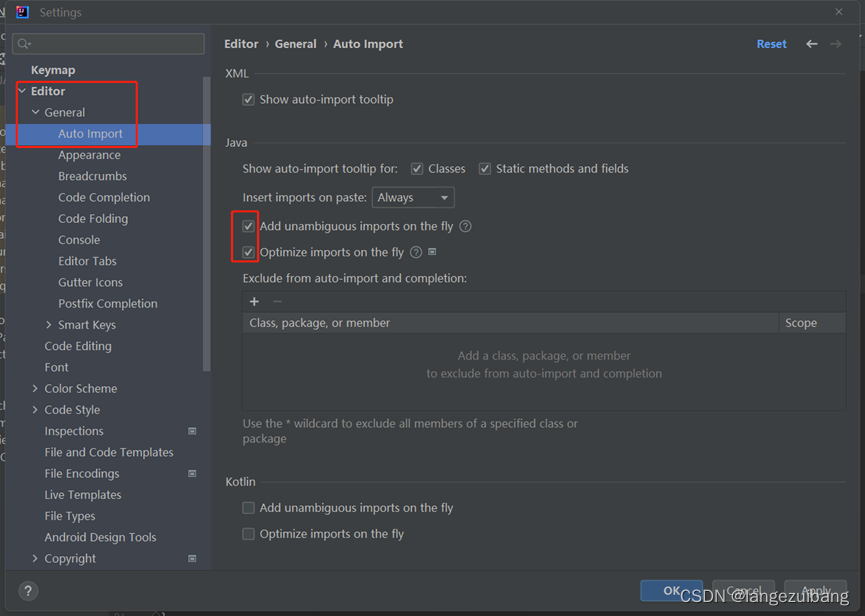Viewport: 865px width, 616px height.
Task: Open Console settings
Action: click(79, 240)
